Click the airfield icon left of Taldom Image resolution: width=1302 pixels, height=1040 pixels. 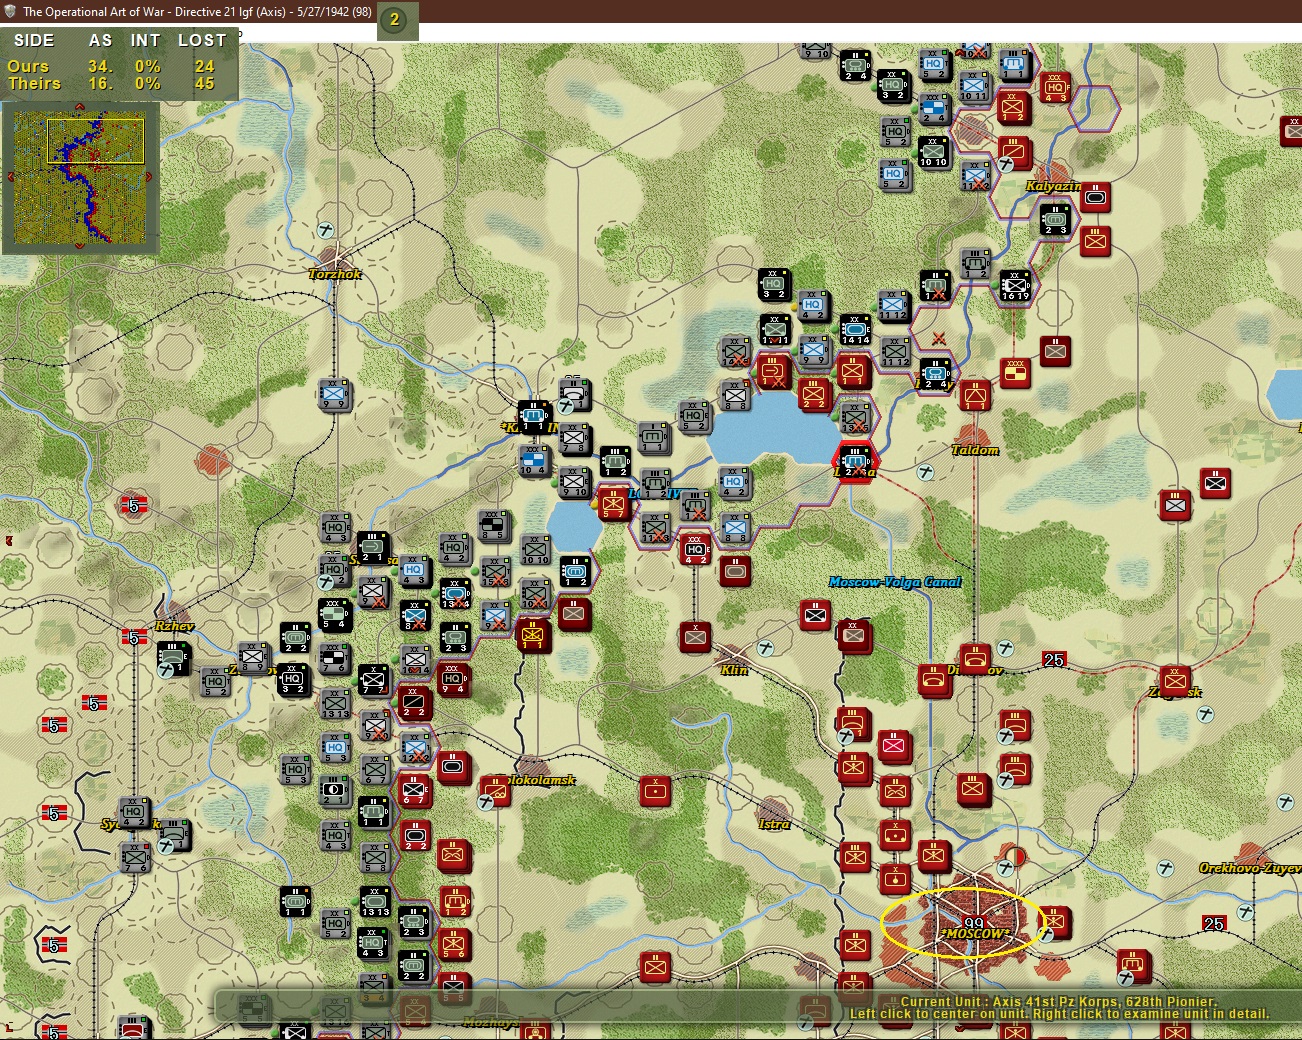coord(926,471)
